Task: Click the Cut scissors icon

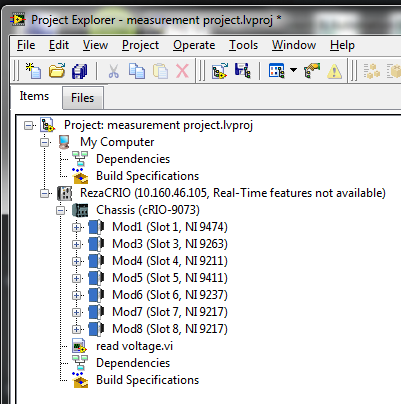Action: click(114, 71)
